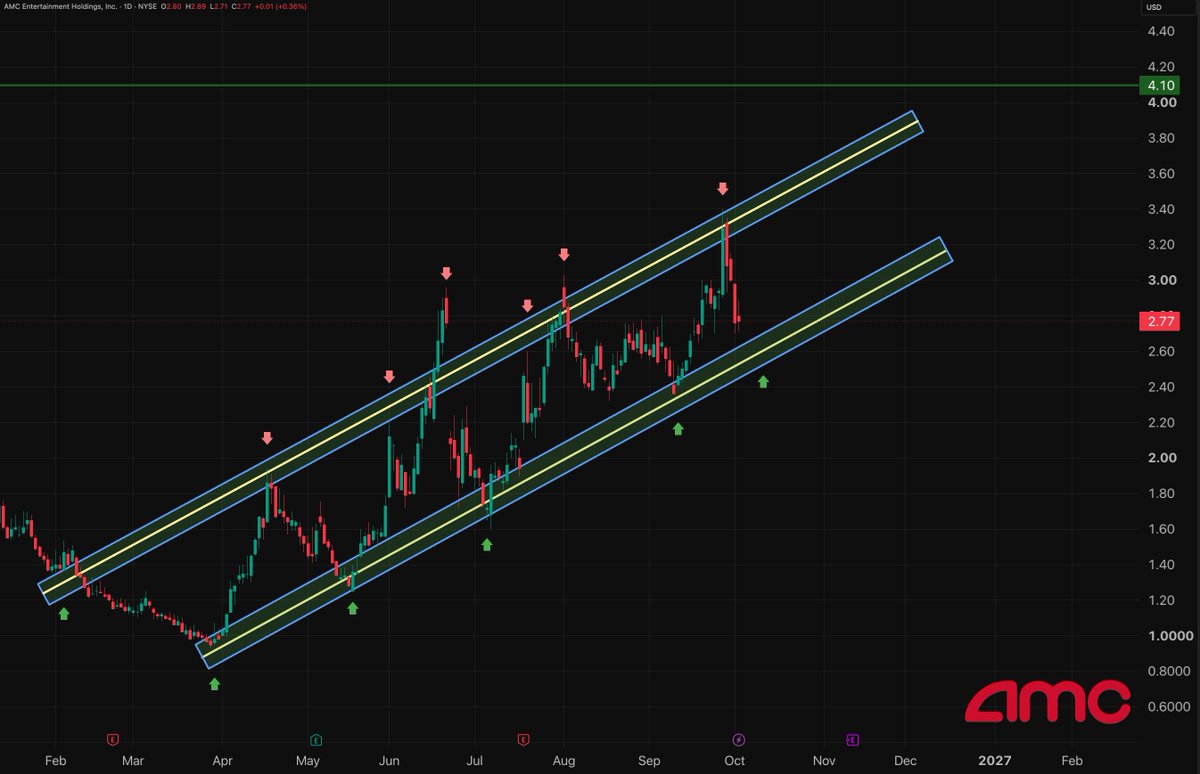Click the Jun label on time axis
1200x774 pixels.
click(390, 762)
